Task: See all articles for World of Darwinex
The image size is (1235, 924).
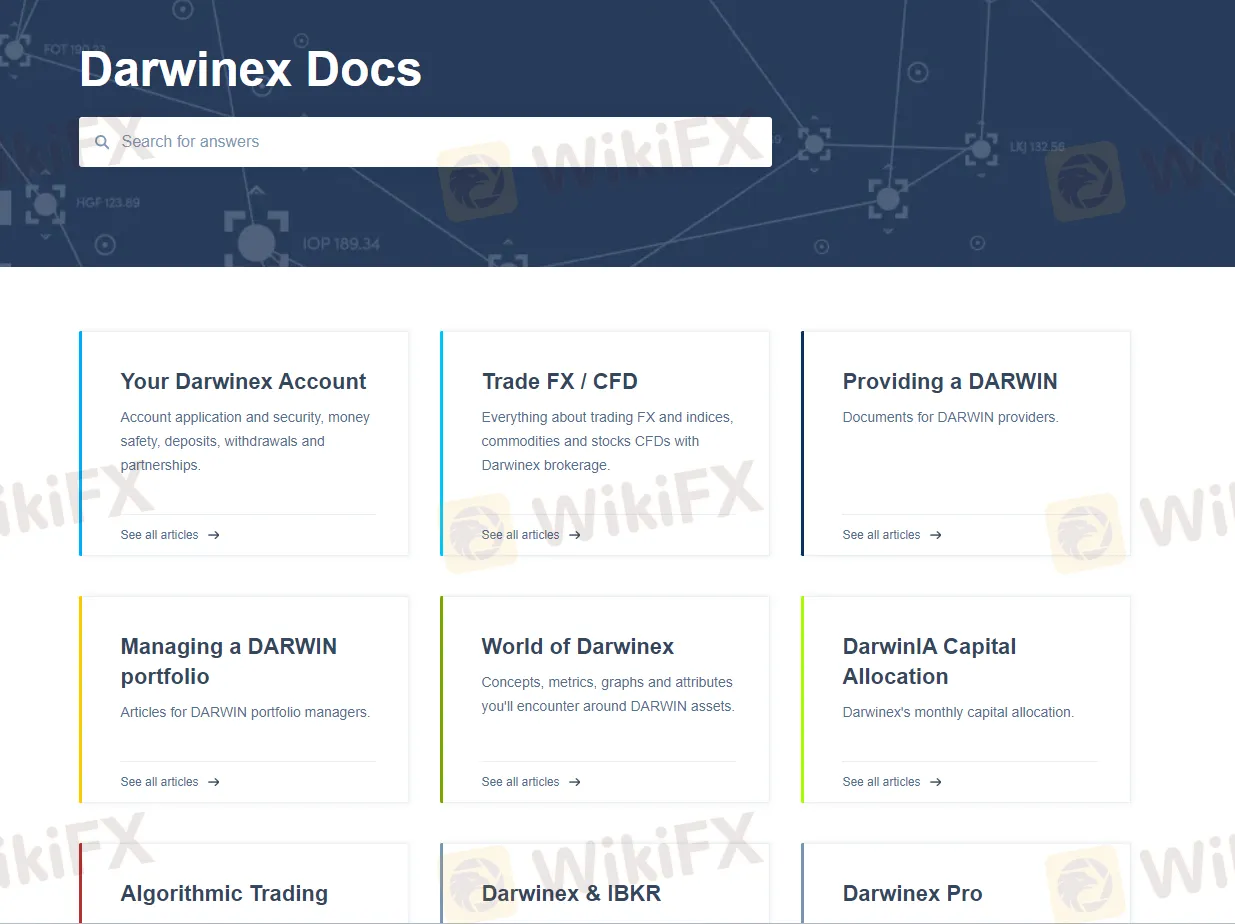Action: 520,782
